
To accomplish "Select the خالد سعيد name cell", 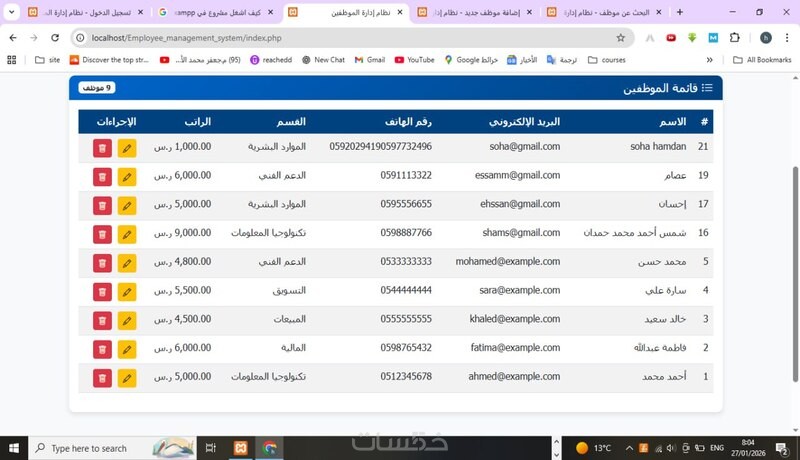I will click(x=665, y=319).
